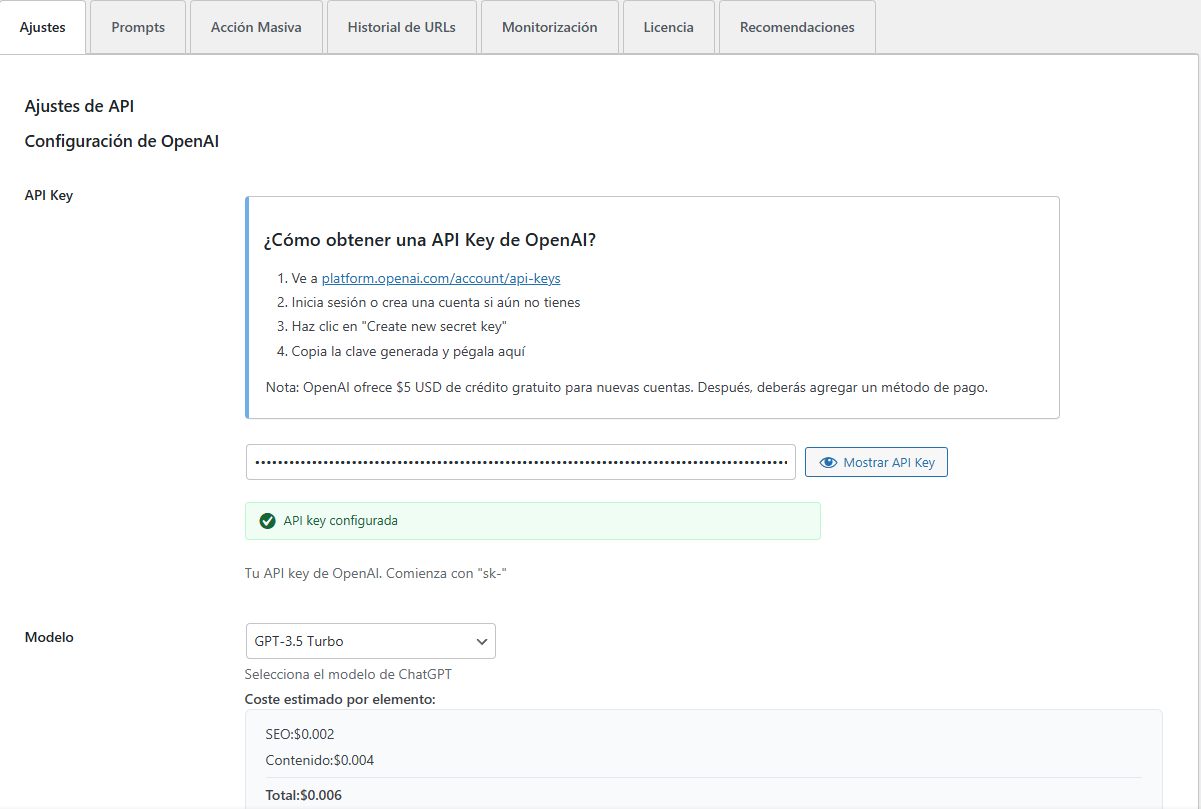The height and width of the screenshot is (809, 1201).
Task: Click the chevron arrow in Modelo selector
Action: pos(481,641)
